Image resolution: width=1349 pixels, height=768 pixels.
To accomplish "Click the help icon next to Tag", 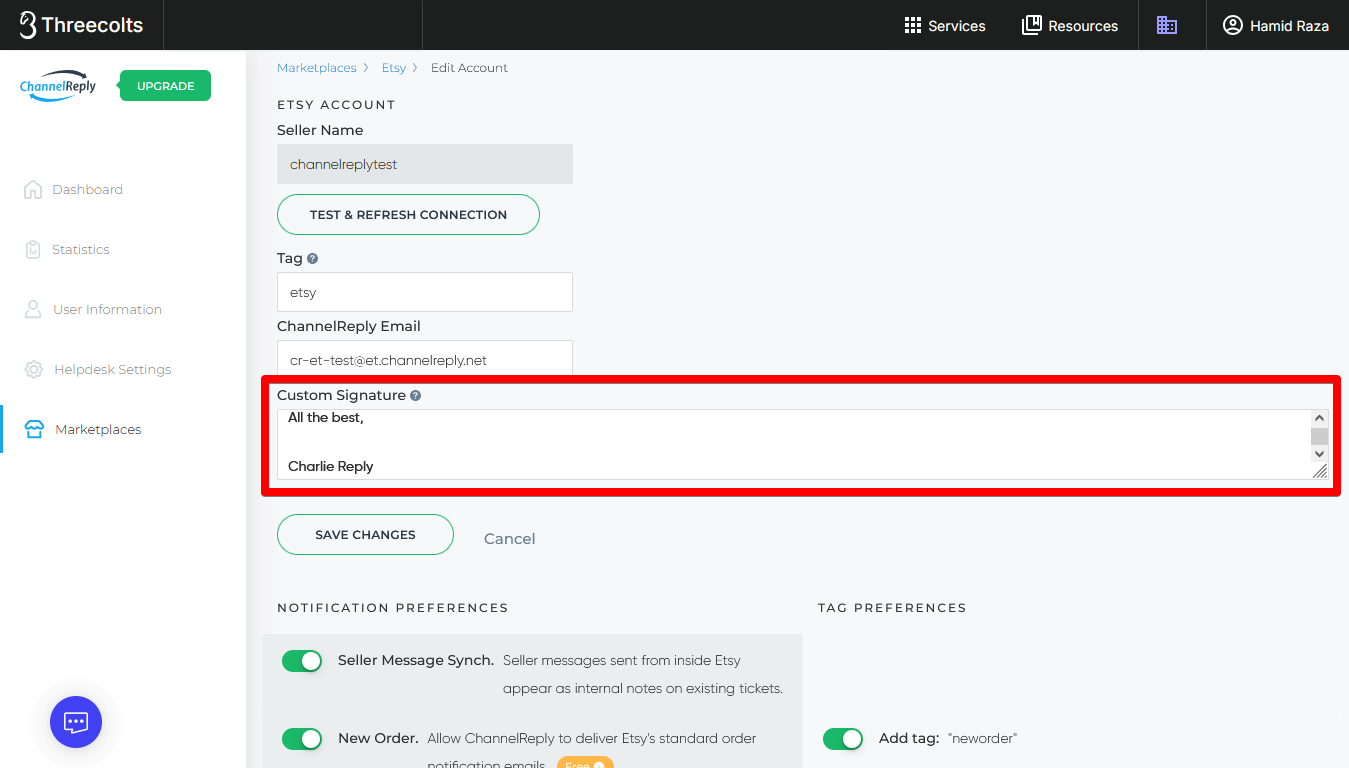I will pos(313,258).
